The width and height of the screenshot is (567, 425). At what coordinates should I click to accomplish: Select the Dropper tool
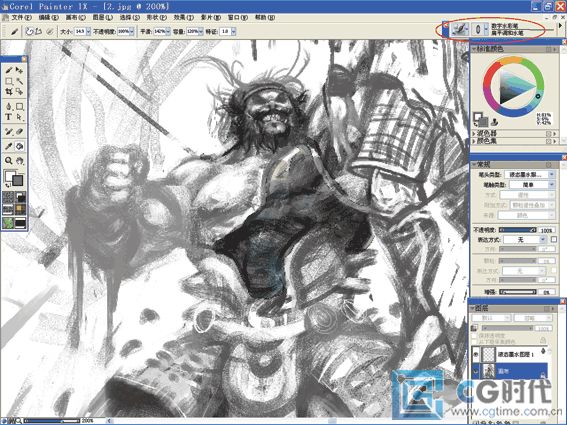(9, 146)
